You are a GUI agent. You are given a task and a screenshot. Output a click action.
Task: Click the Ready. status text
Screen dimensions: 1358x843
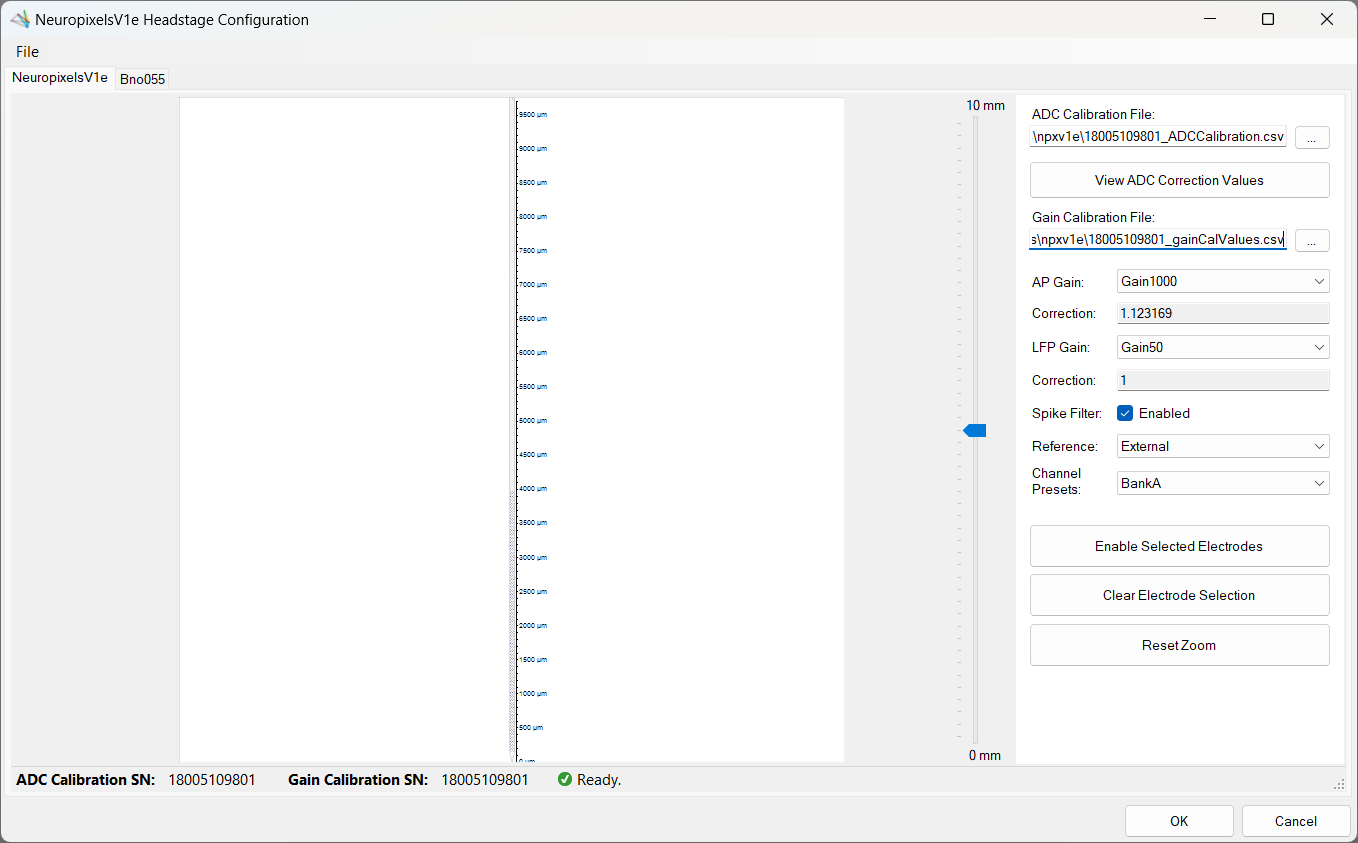pos(599,779)
